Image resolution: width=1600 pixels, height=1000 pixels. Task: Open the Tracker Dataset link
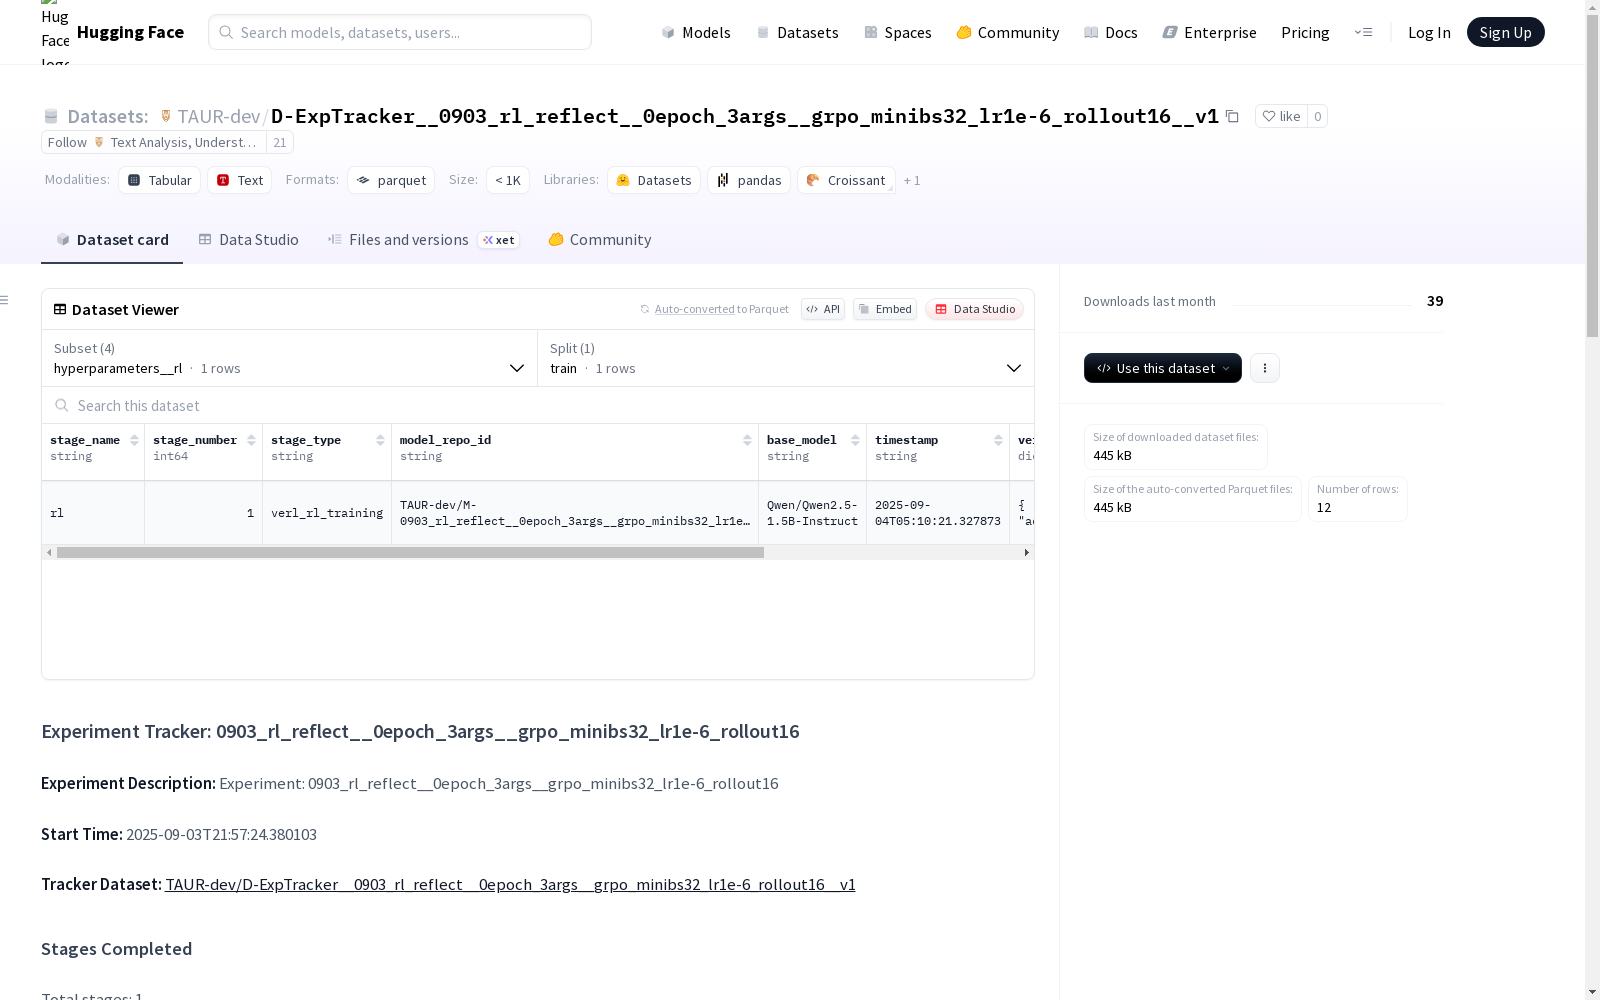pos(510,884)
